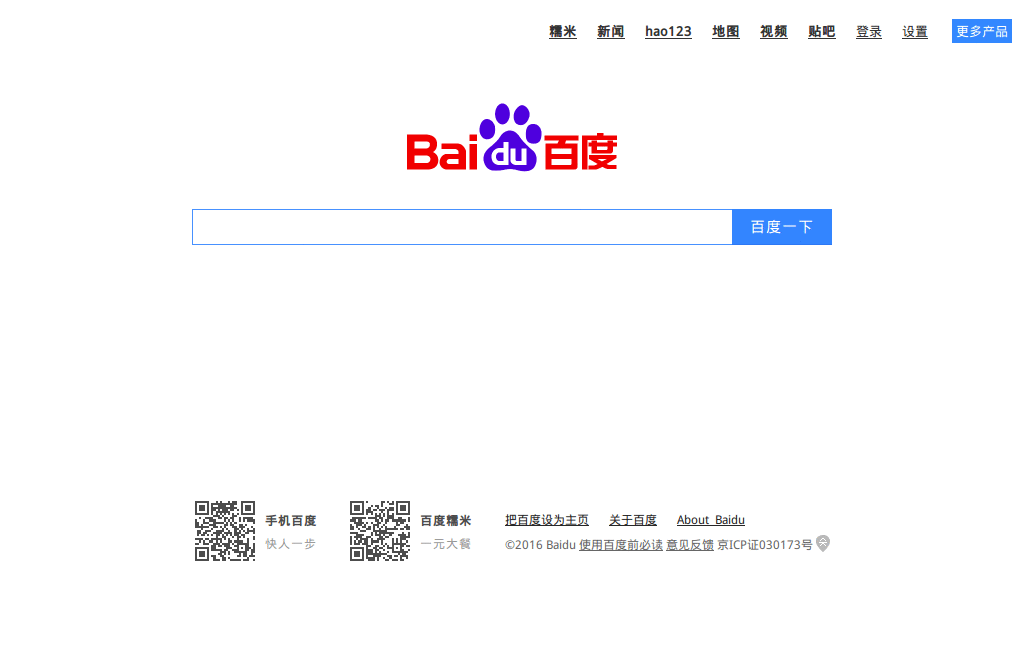Open the 设置 settings menu
This screenshot has height=645, width=1024.
915,31
